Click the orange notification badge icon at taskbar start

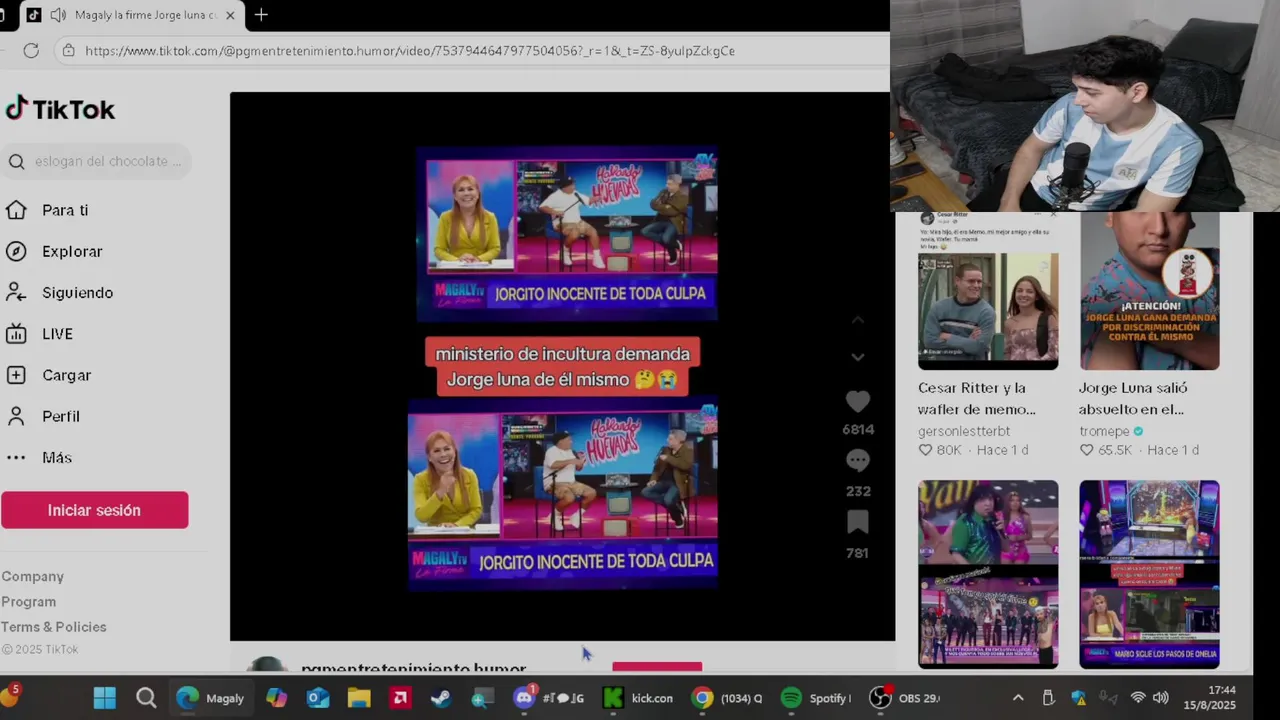9,694
